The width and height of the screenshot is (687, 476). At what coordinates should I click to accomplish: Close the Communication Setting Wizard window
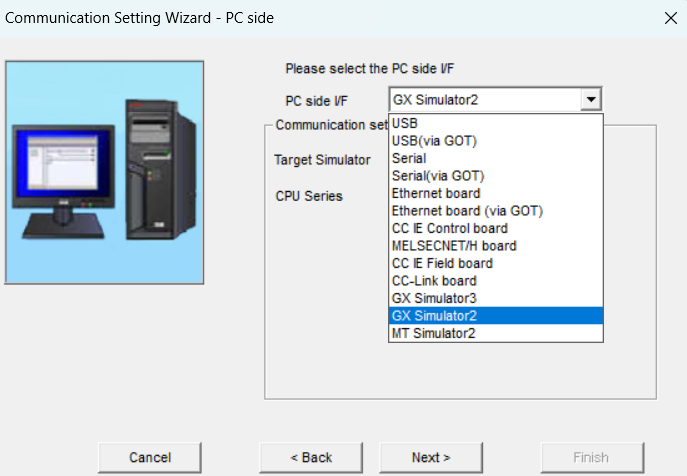(671, 18)
